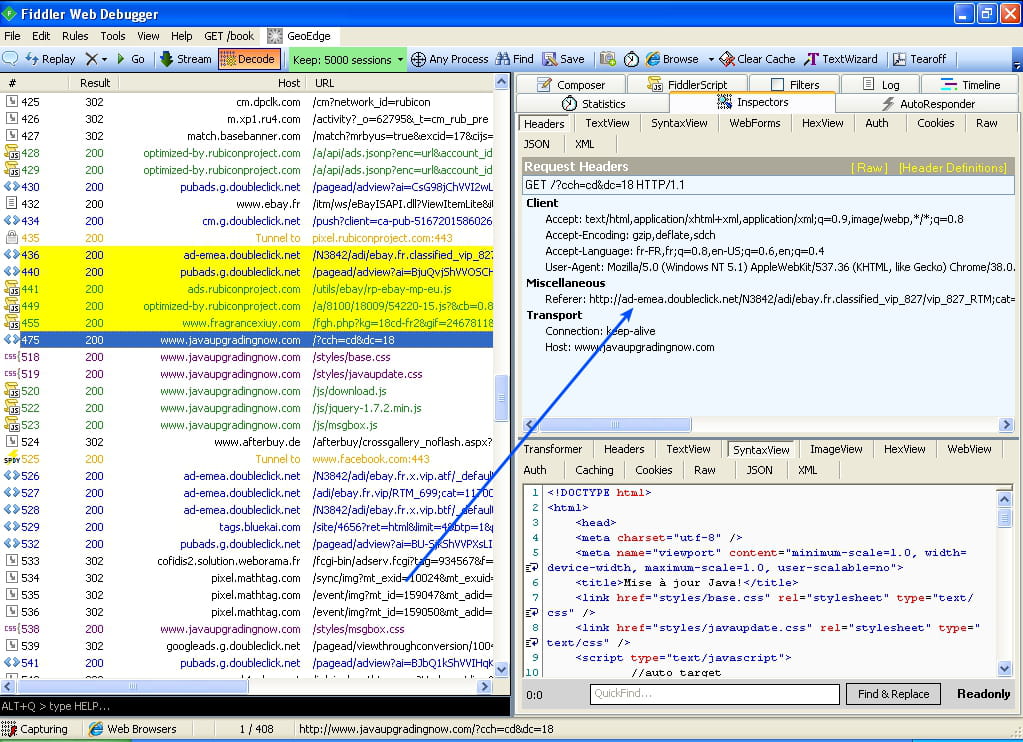Open the FiddlerScript tab
This screenshot has width=1023, height=742.
pos(687,85)
